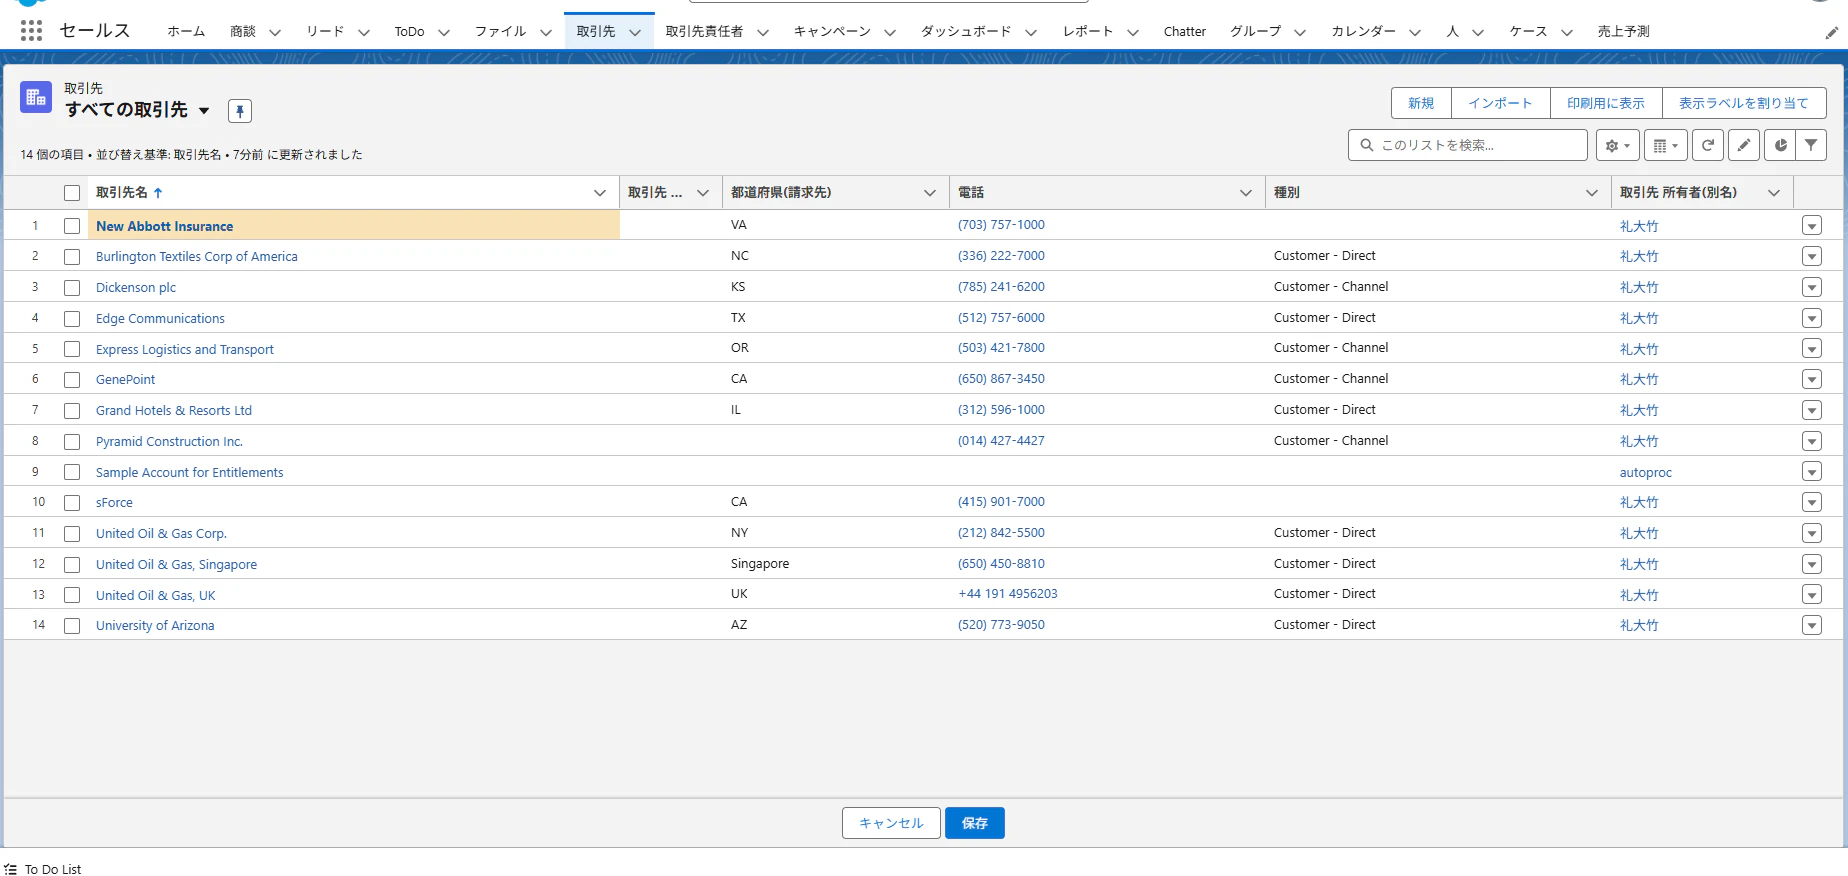1848x876 pixels.
Task: Open row actions for Express Logistics
Action: click(1812, 349)
